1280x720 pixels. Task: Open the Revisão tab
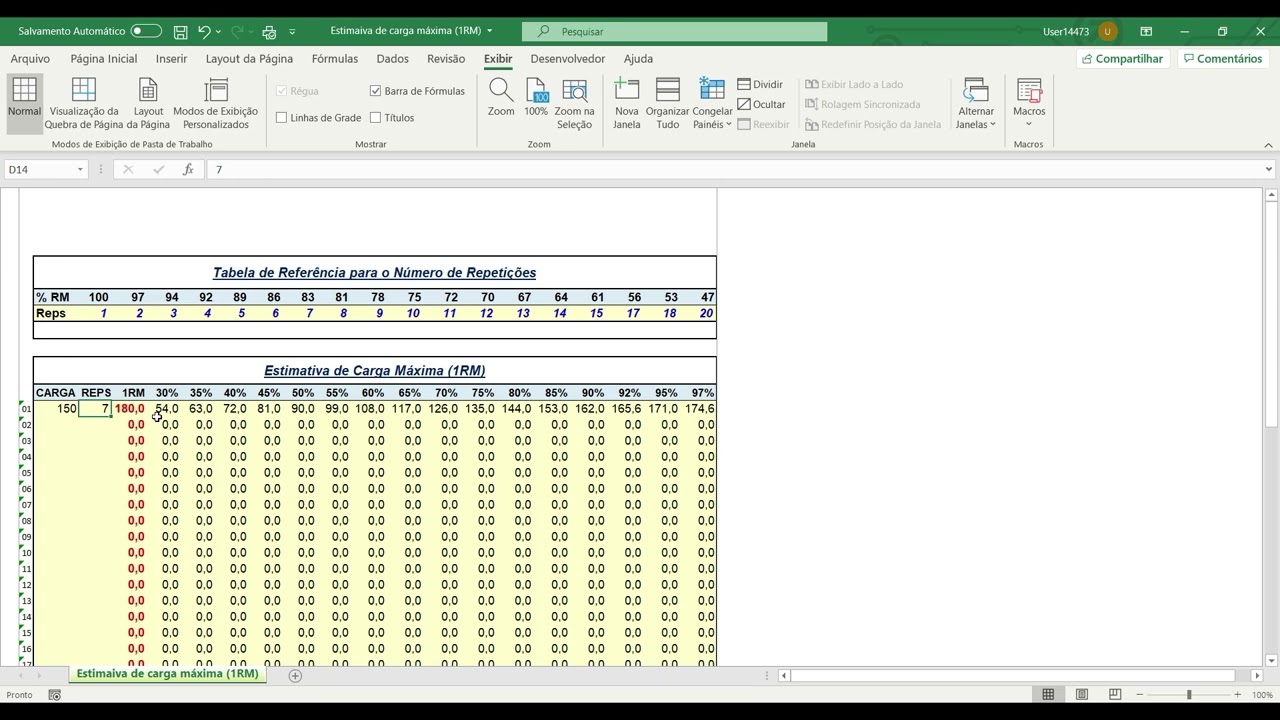click(x=446, y=59)
